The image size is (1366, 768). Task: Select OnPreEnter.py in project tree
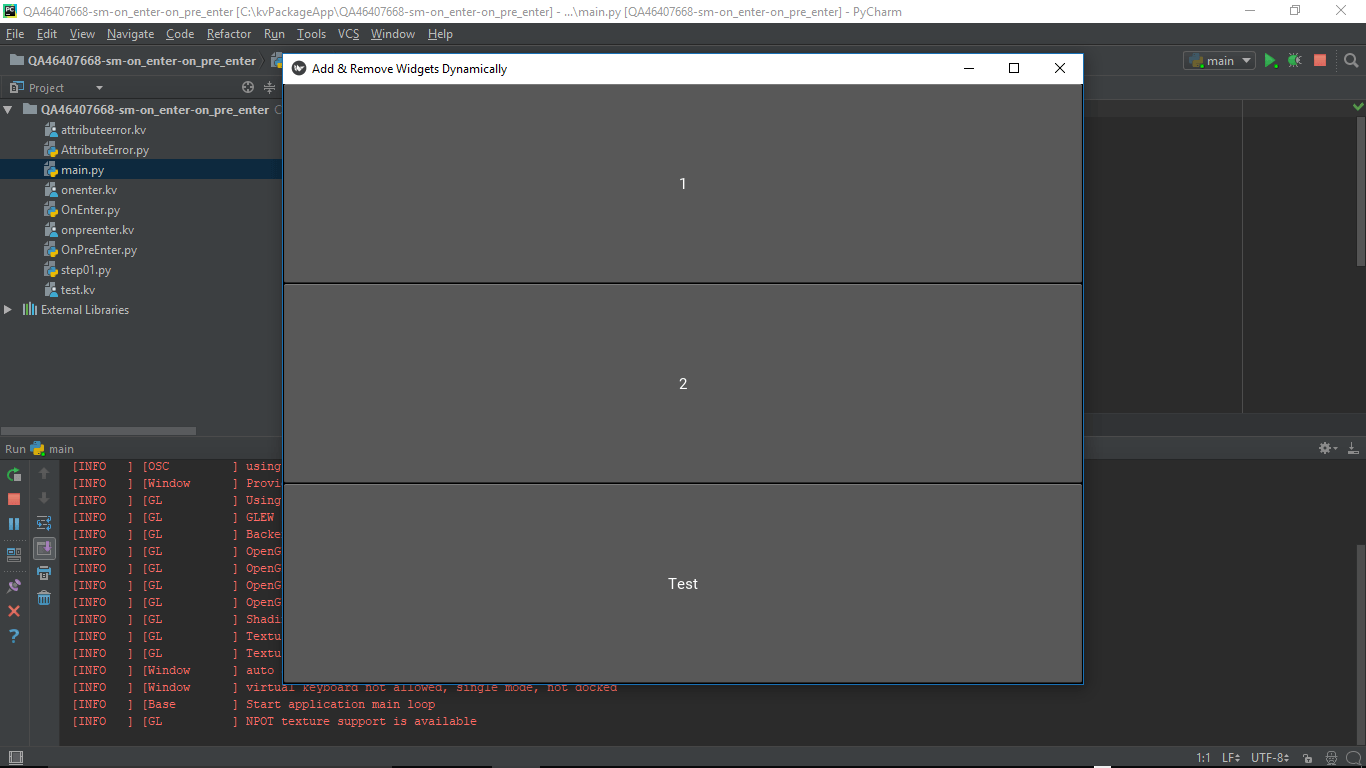[99, 250]
